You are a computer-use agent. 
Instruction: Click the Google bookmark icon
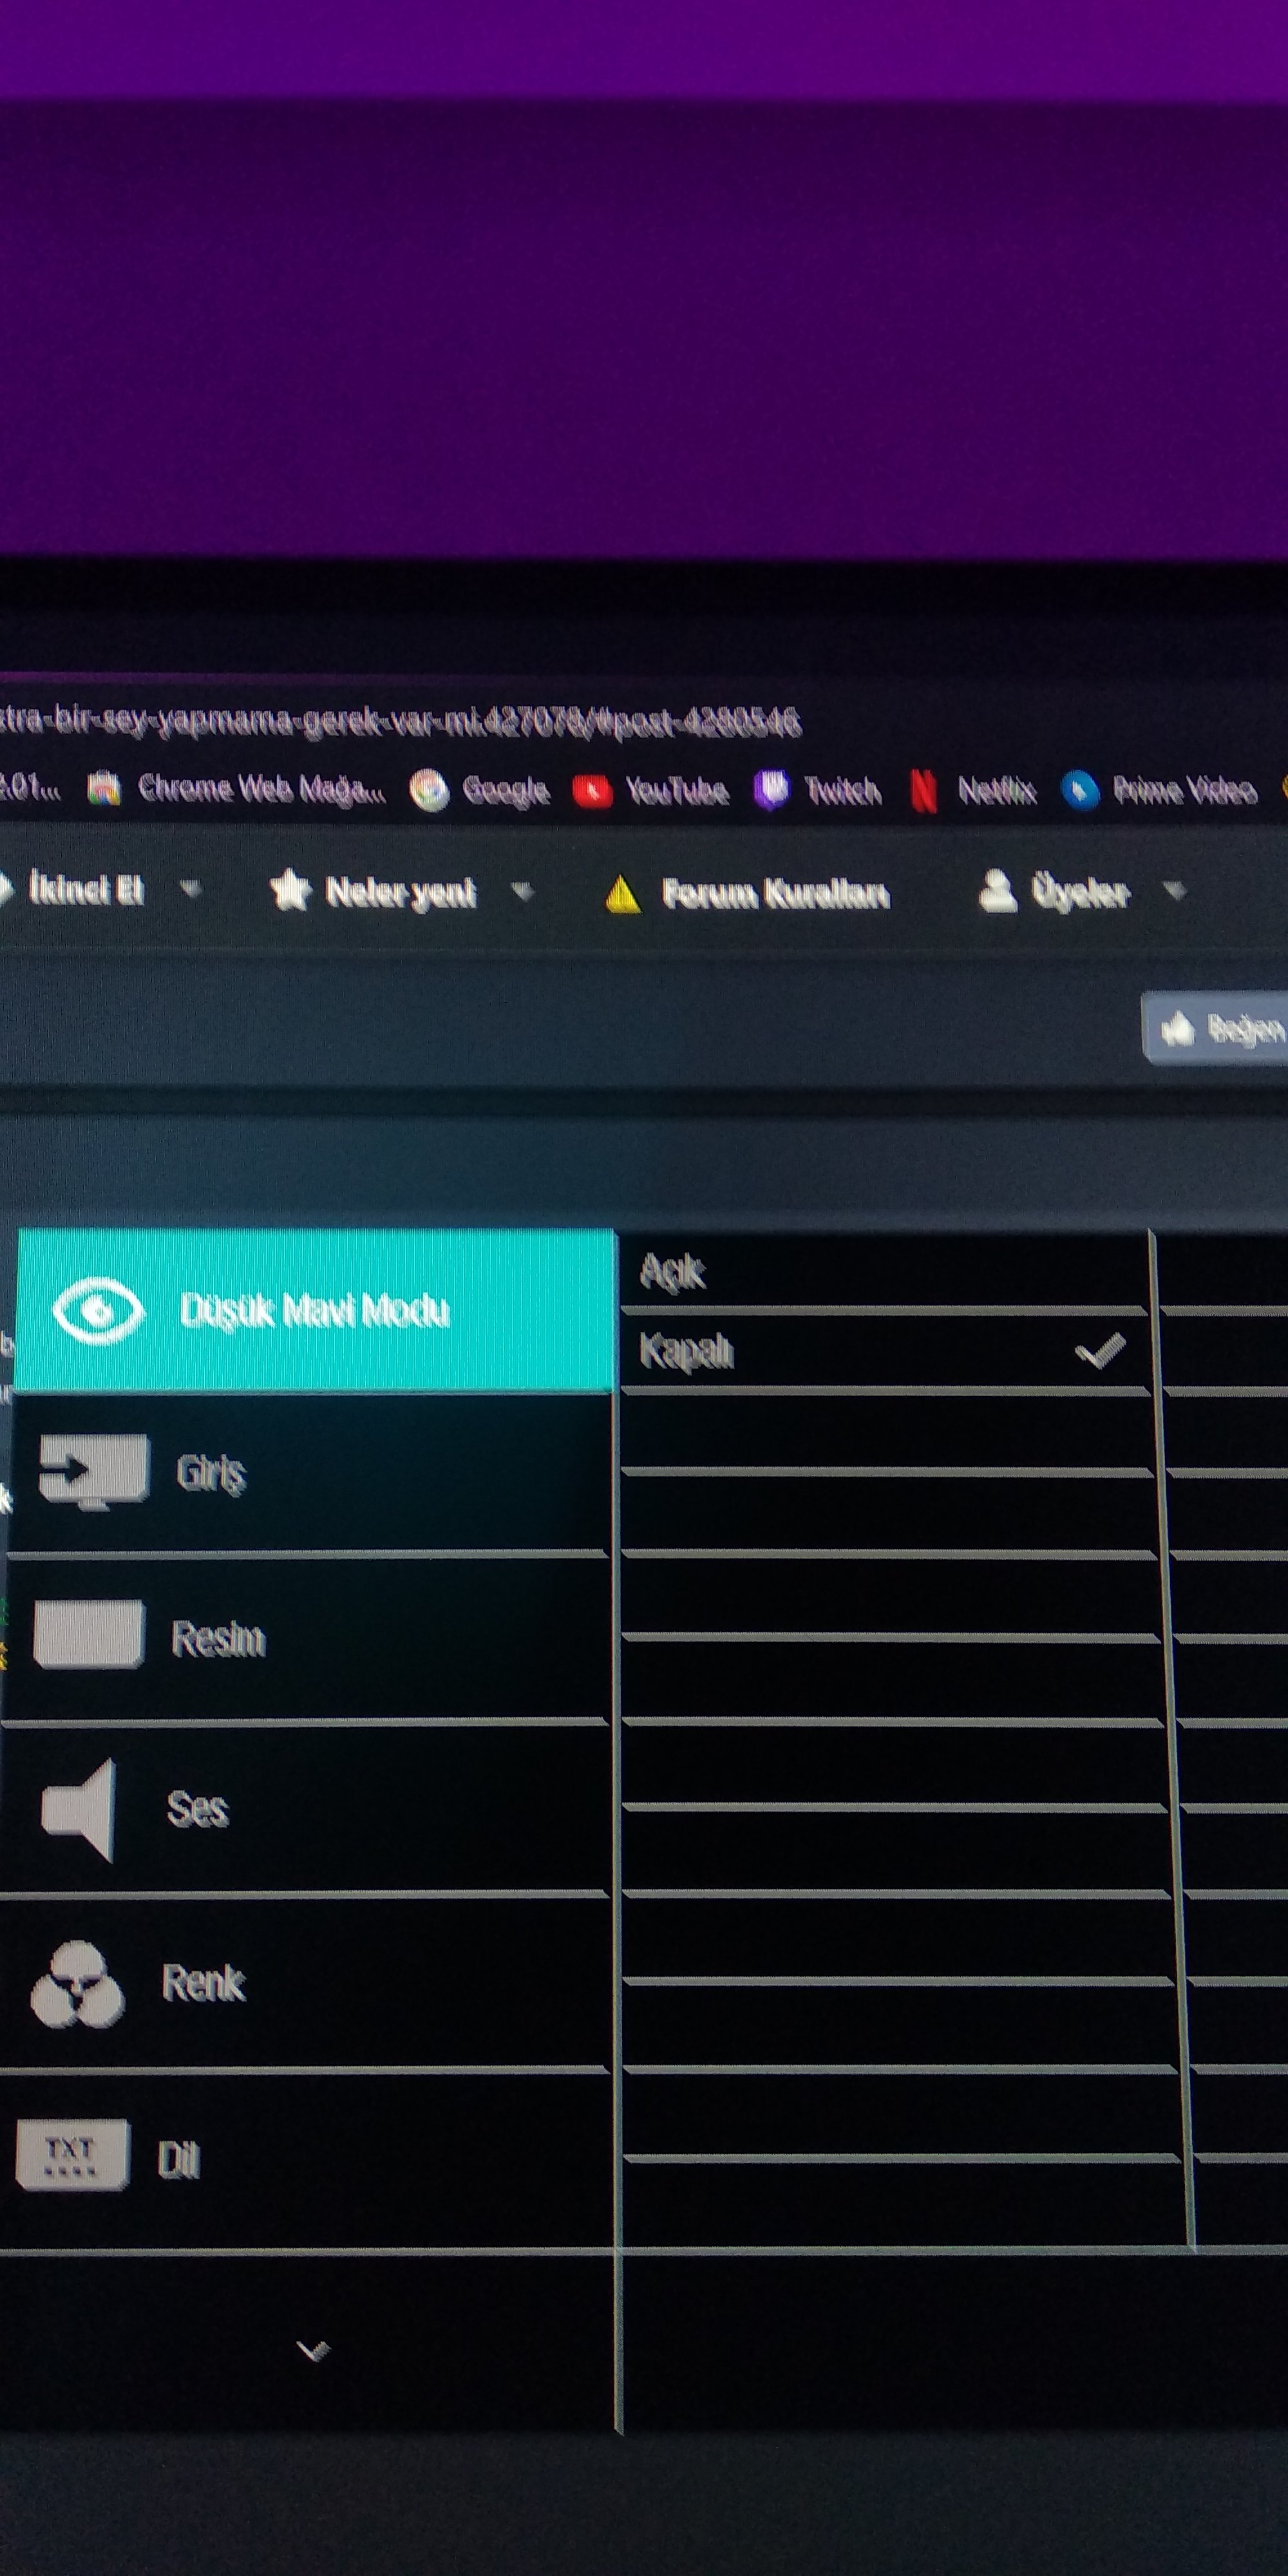tap(429, 791)
